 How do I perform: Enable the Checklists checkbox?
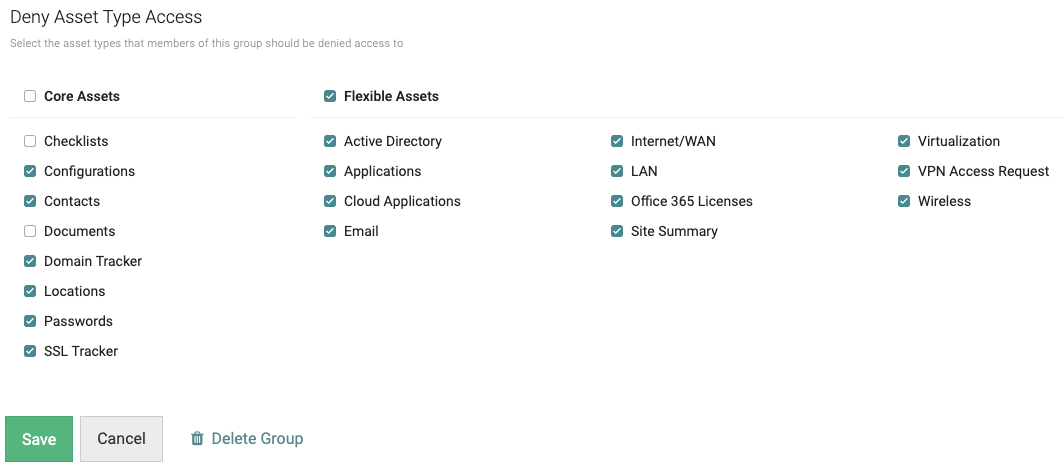tap(30, 142)
